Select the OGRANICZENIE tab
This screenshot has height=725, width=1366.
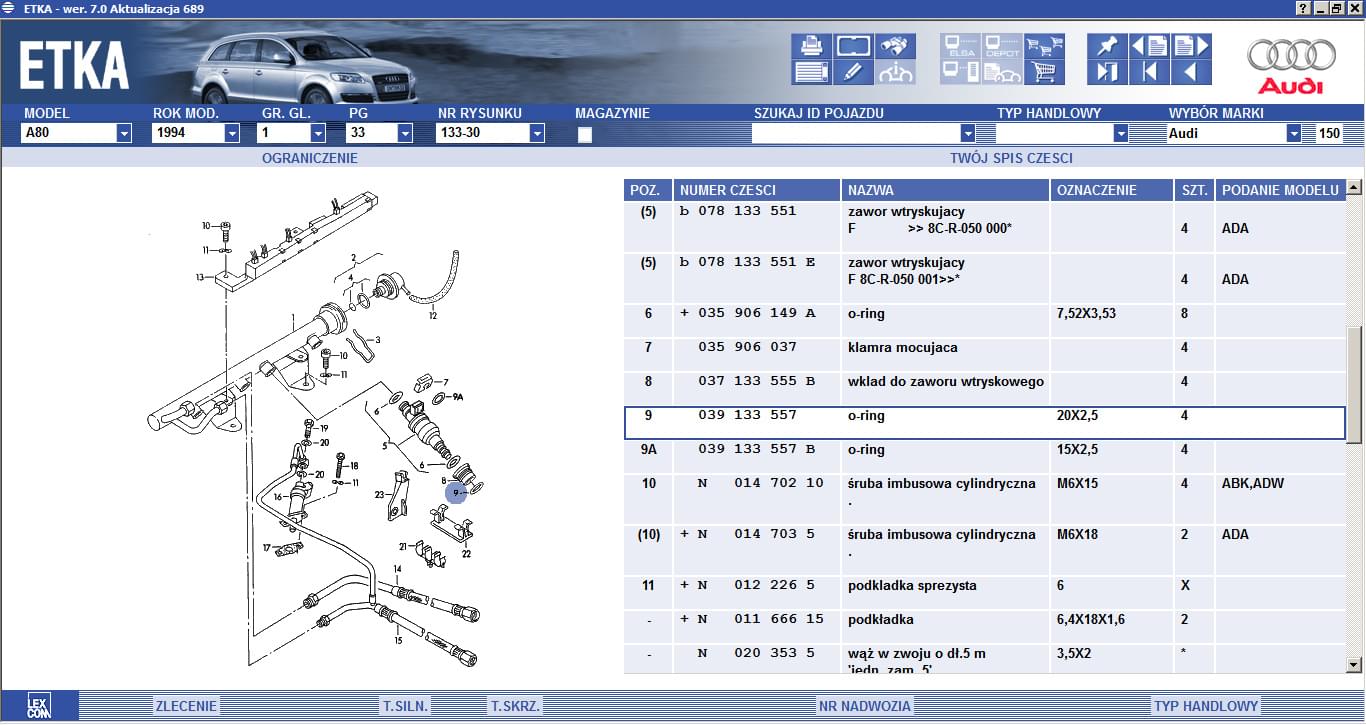(309, 158)
